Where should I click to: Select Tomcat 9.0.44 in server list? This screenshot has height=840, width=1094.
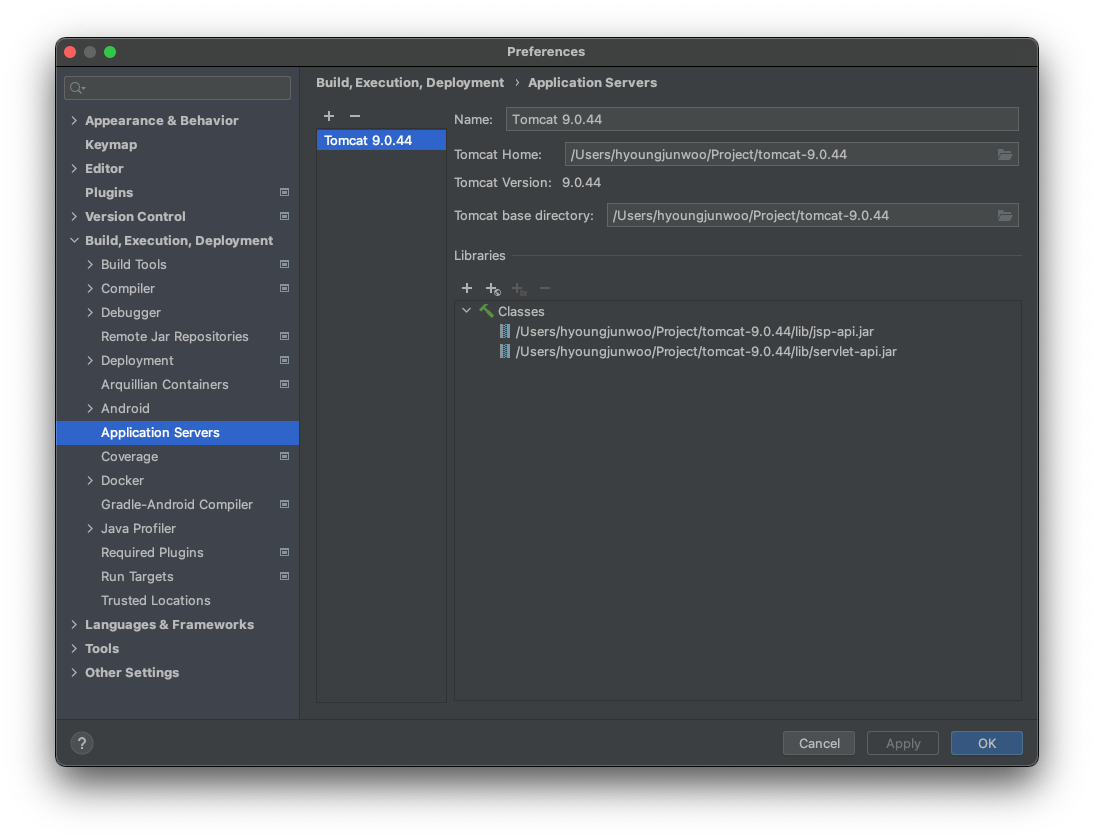coord(381,140)
